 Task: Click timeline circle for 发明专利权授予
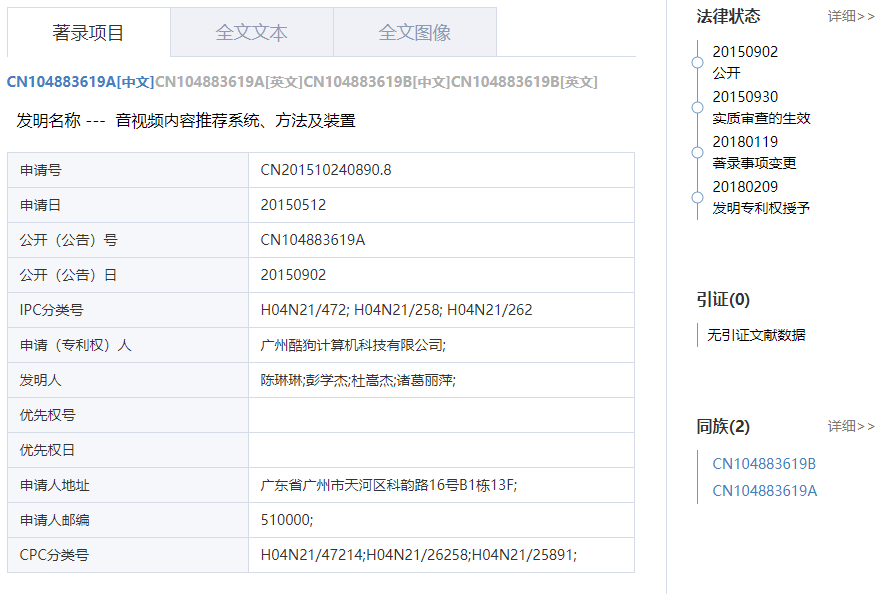(697, 197)
